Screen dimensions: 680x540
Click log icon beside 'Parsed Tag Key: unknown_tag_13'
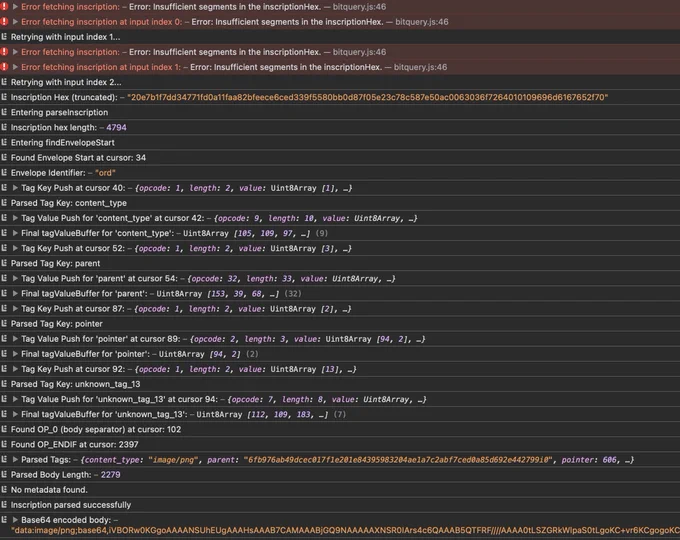(4, 384)
